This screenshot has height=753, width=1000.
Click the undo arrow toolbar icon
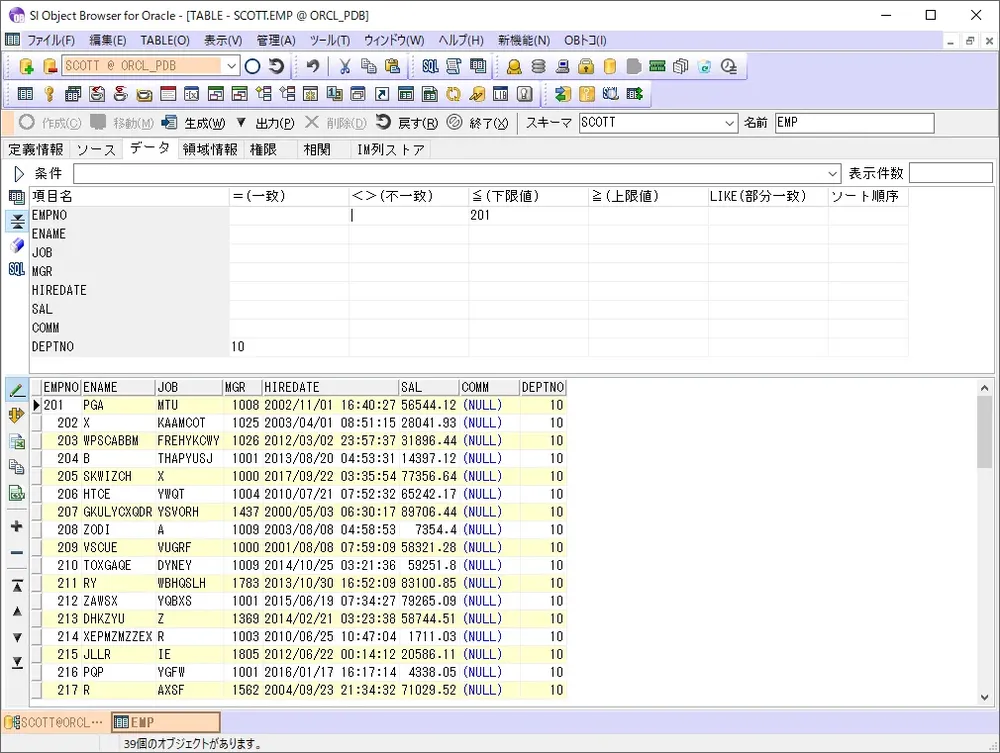pyautogui.click(x=312, y=66)
